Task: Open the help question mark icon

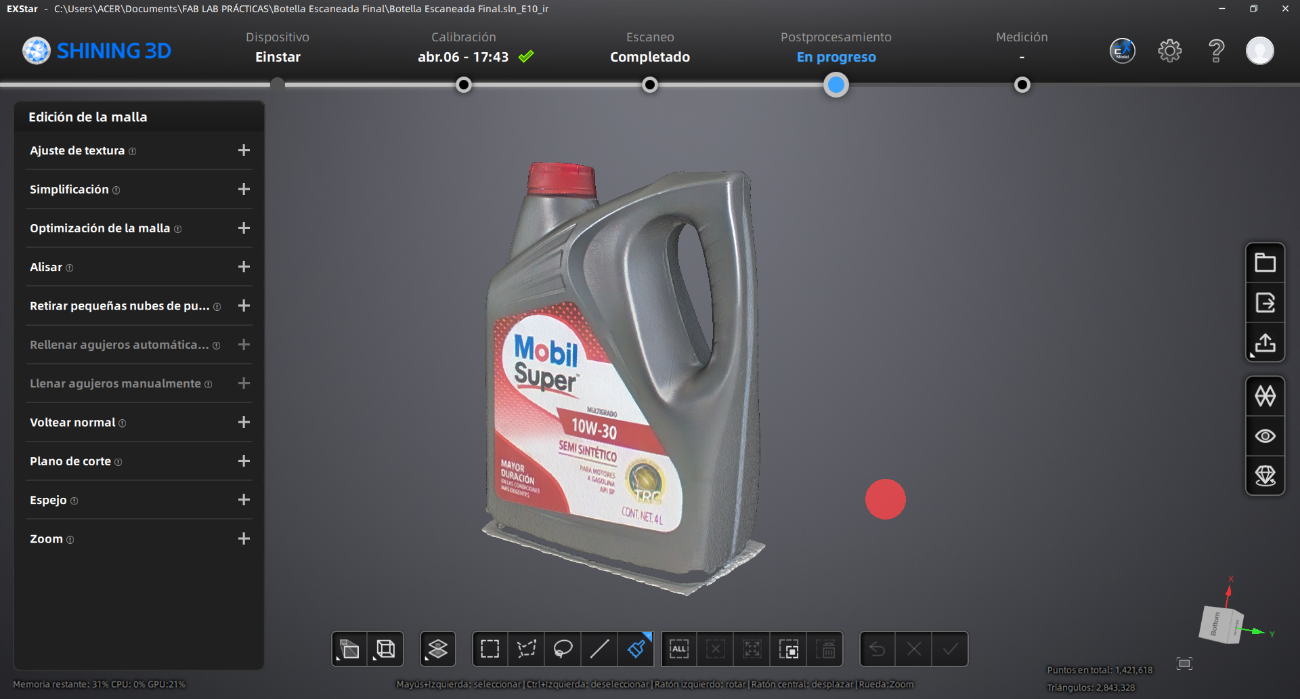Action: (x=1216, y=51)
